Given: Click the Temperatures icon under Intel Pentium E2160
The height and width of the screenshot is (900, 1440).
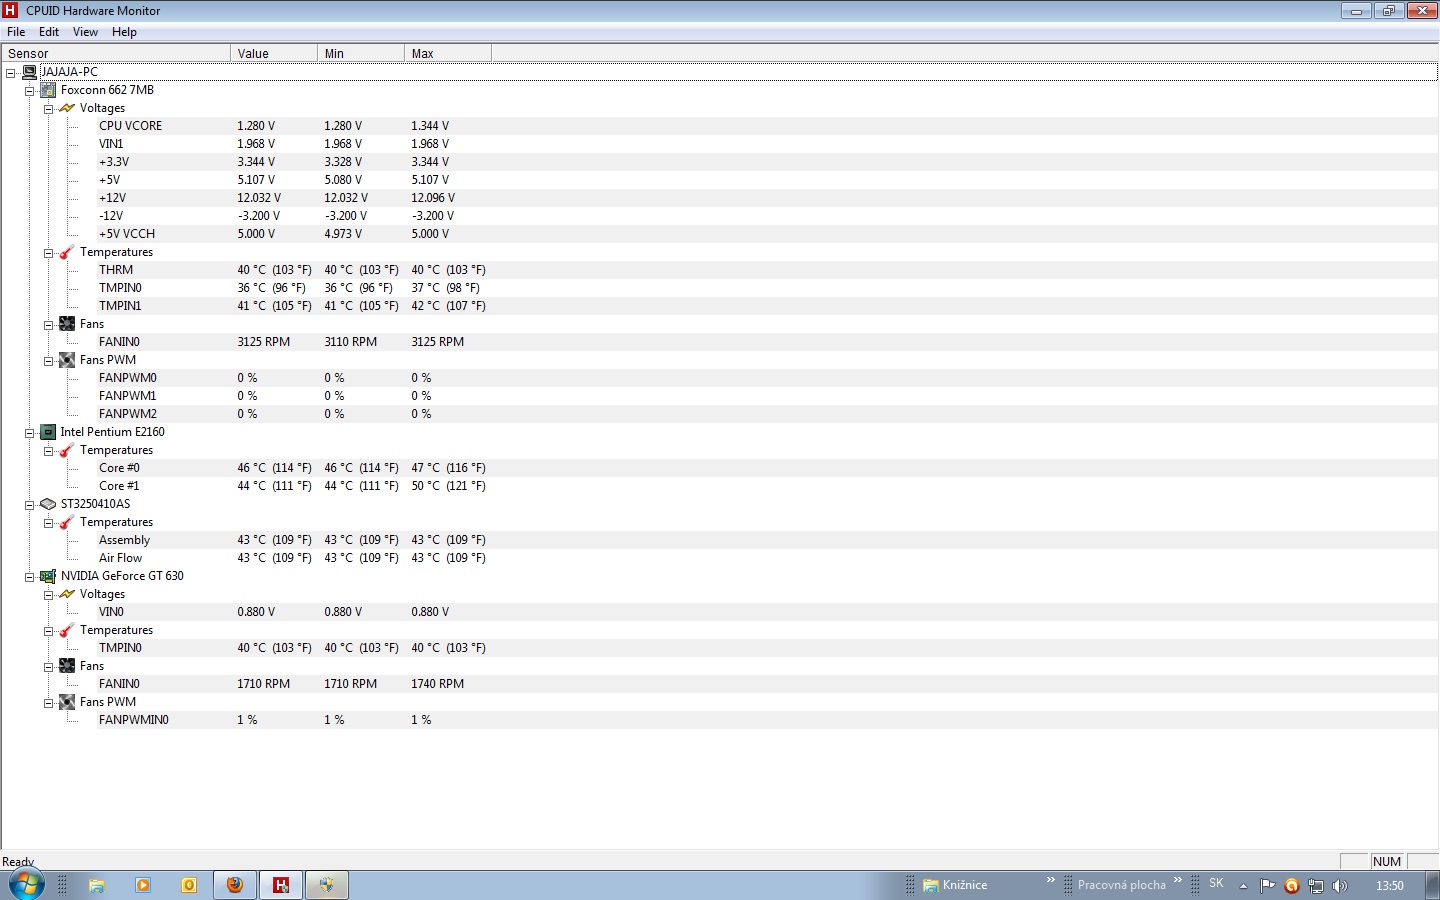Looking at the screenshot, I should click(67, 450).
